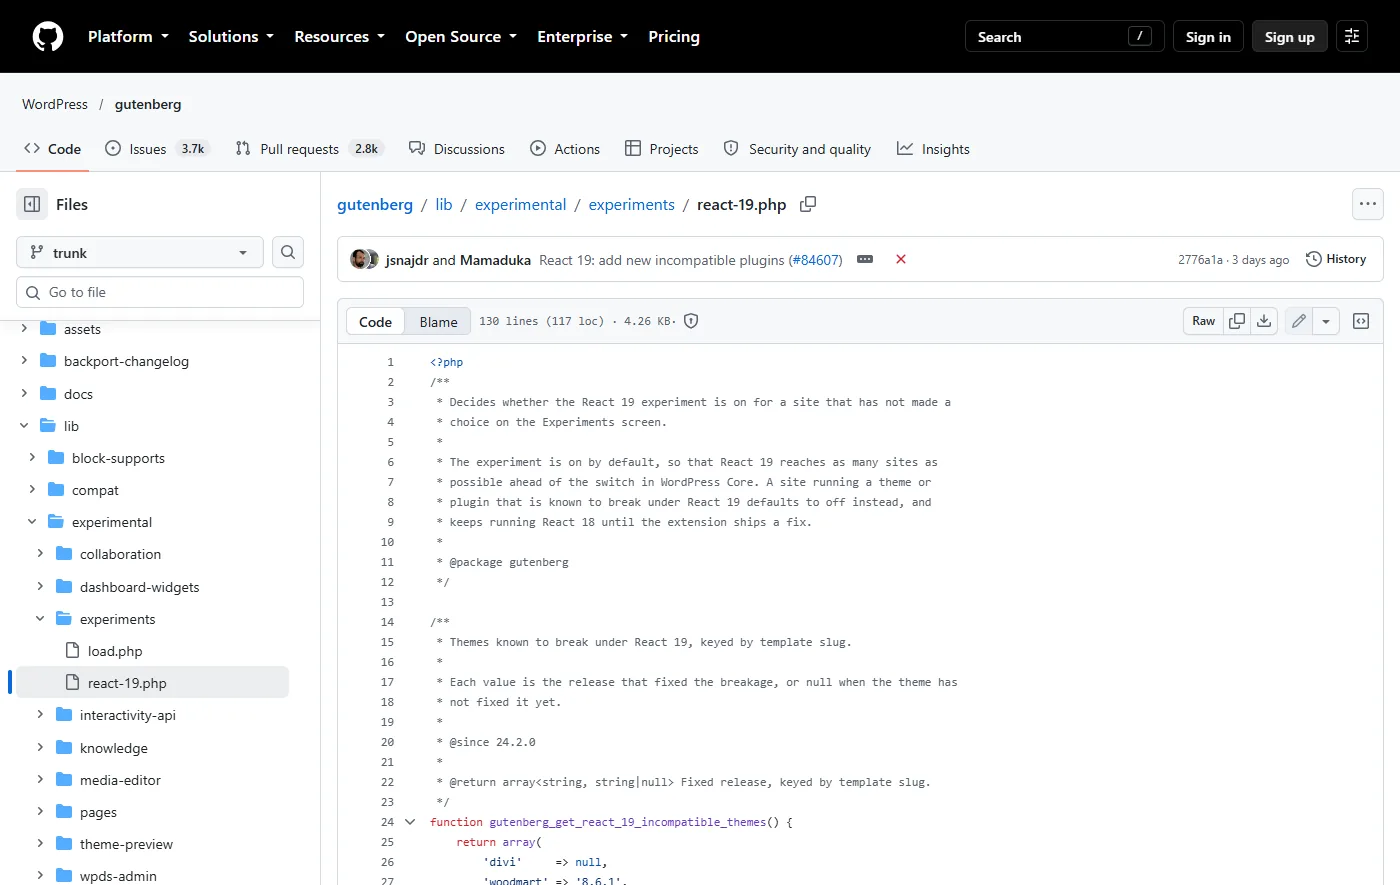
Task: Show the failed checks red X status
Action: click(x=901, y=259)
